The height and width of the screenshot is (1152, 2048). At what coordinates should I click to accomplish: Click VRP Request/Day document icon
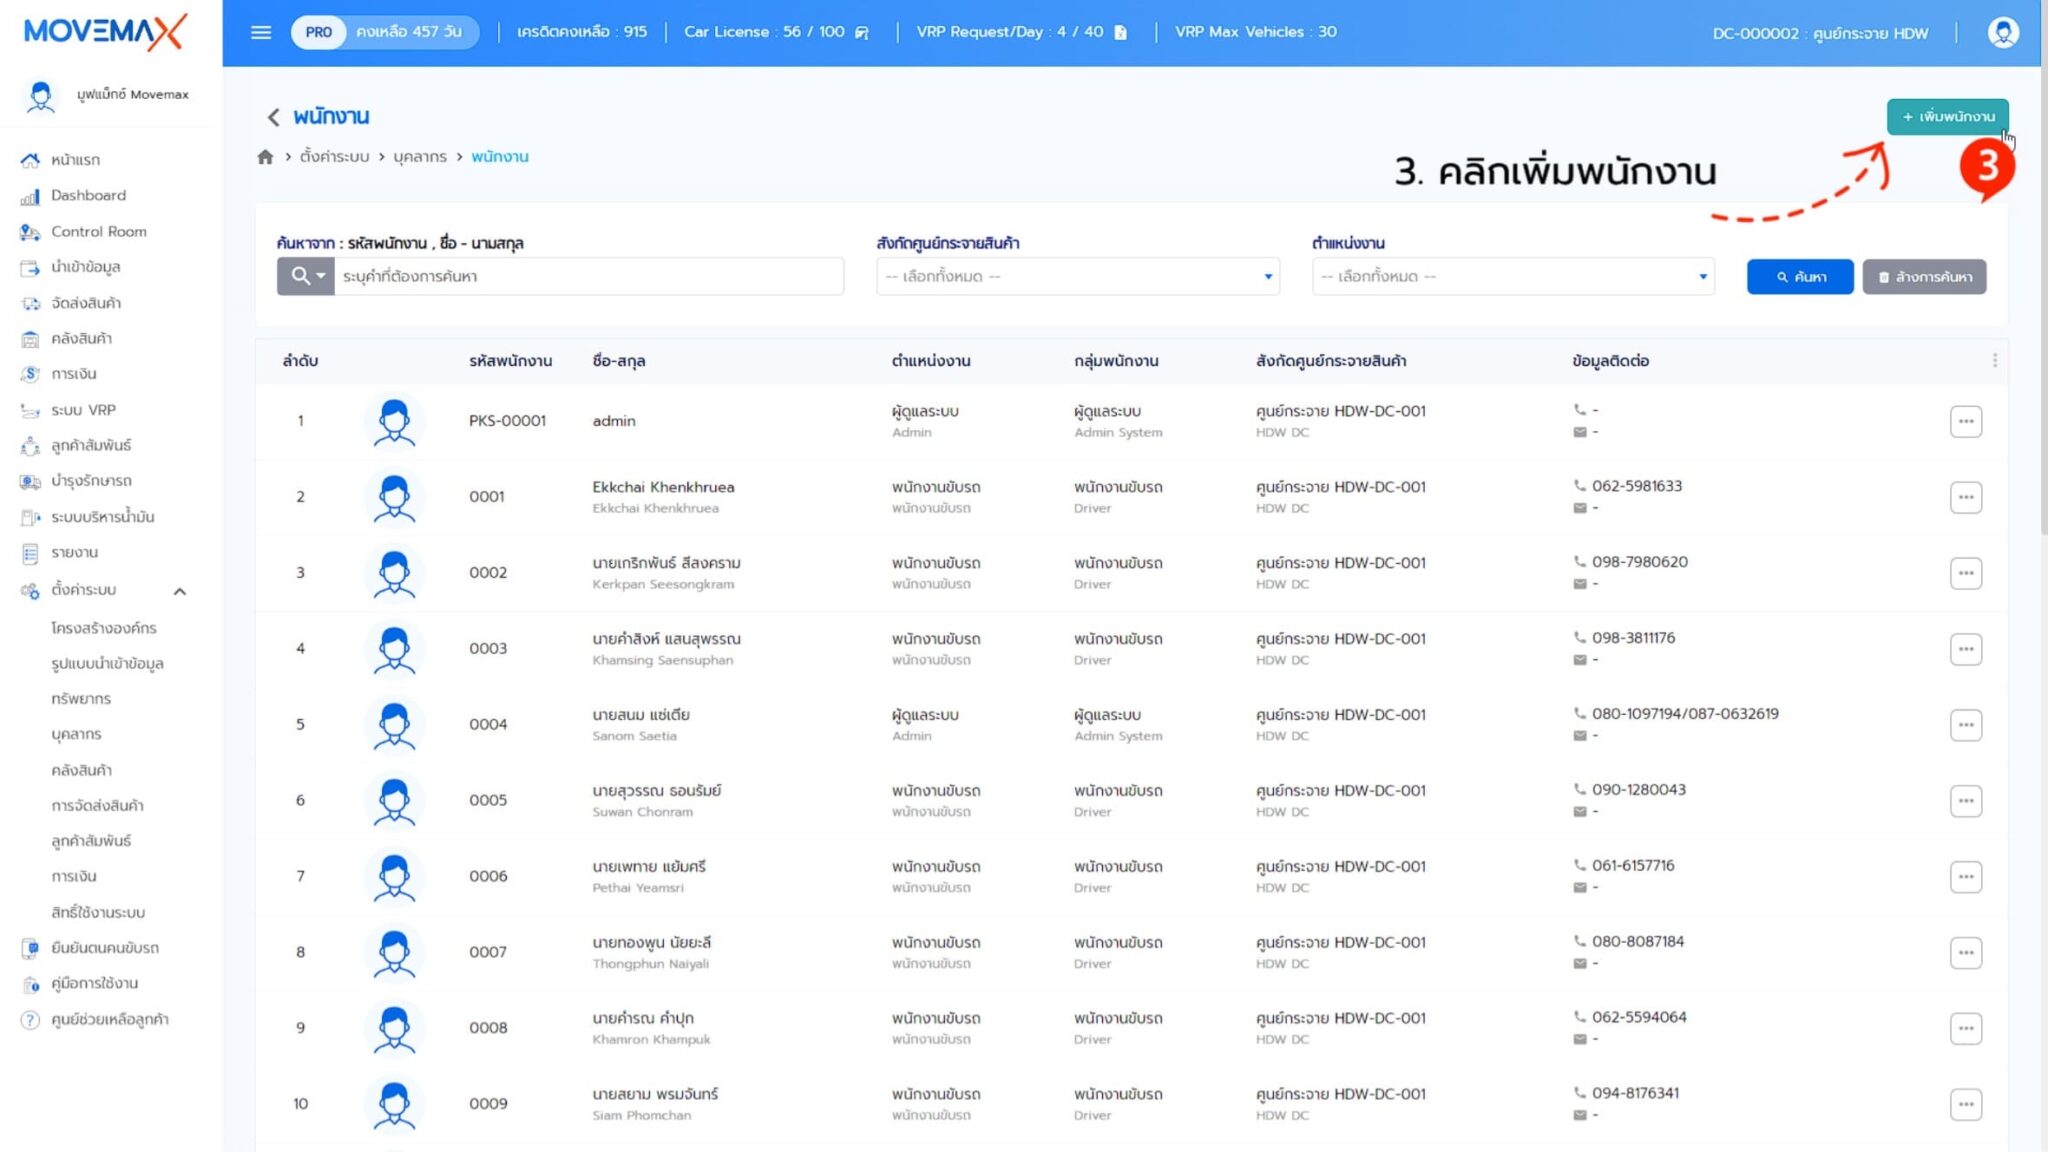(1121, 32)
